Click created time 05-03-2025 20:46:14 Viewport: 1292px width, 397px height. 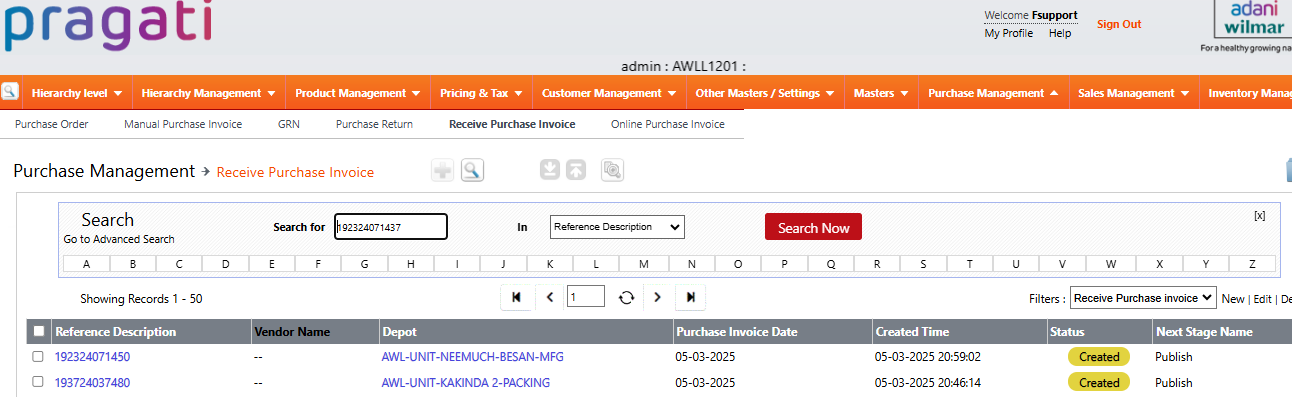(927, 383)
